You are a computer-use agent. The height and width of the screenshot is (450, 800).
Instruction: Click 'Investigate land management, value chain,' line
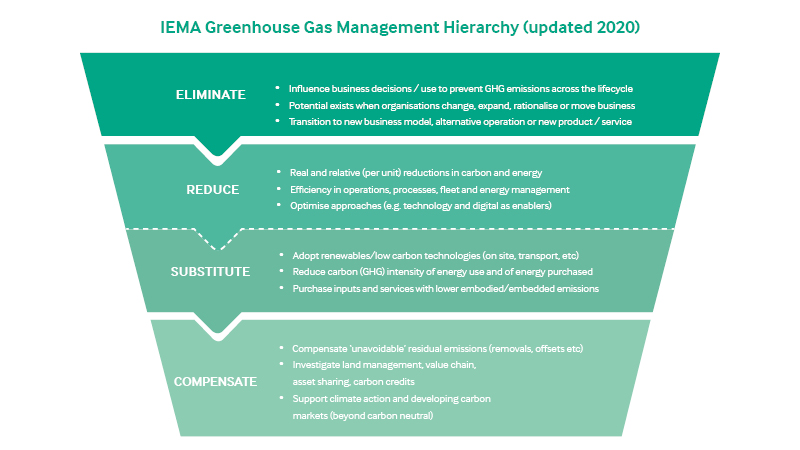point(384,365)
